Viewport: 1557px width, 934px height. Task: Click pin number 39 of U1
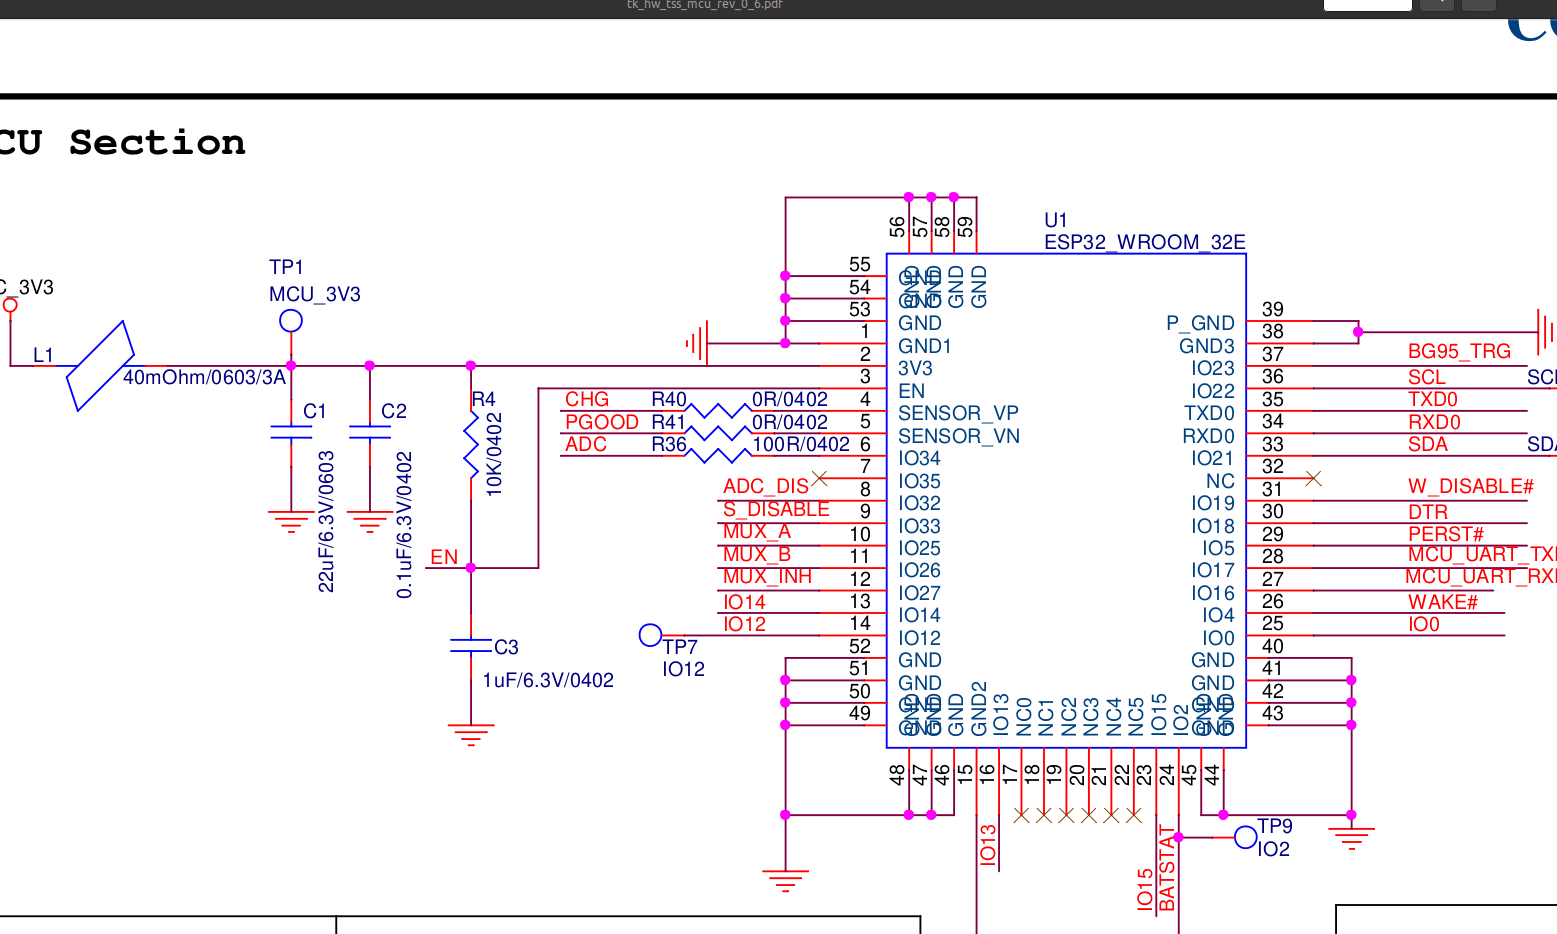click(x=1273, y=309)
